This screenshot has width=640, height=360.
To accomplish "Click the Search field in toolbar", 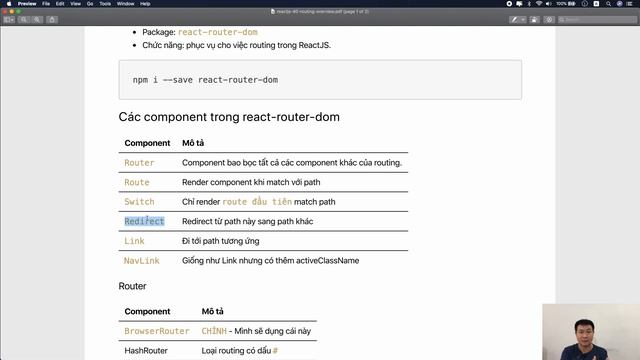I will pyautogui.click(x=598, y=20).
